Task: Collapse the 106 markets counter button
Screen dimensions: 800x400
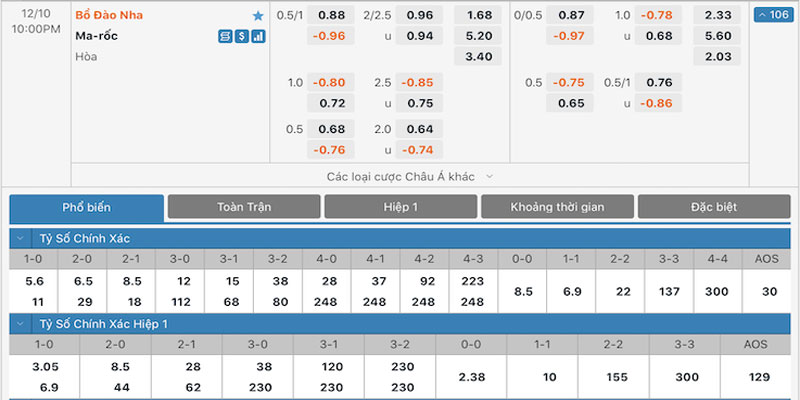Action: 773,15
